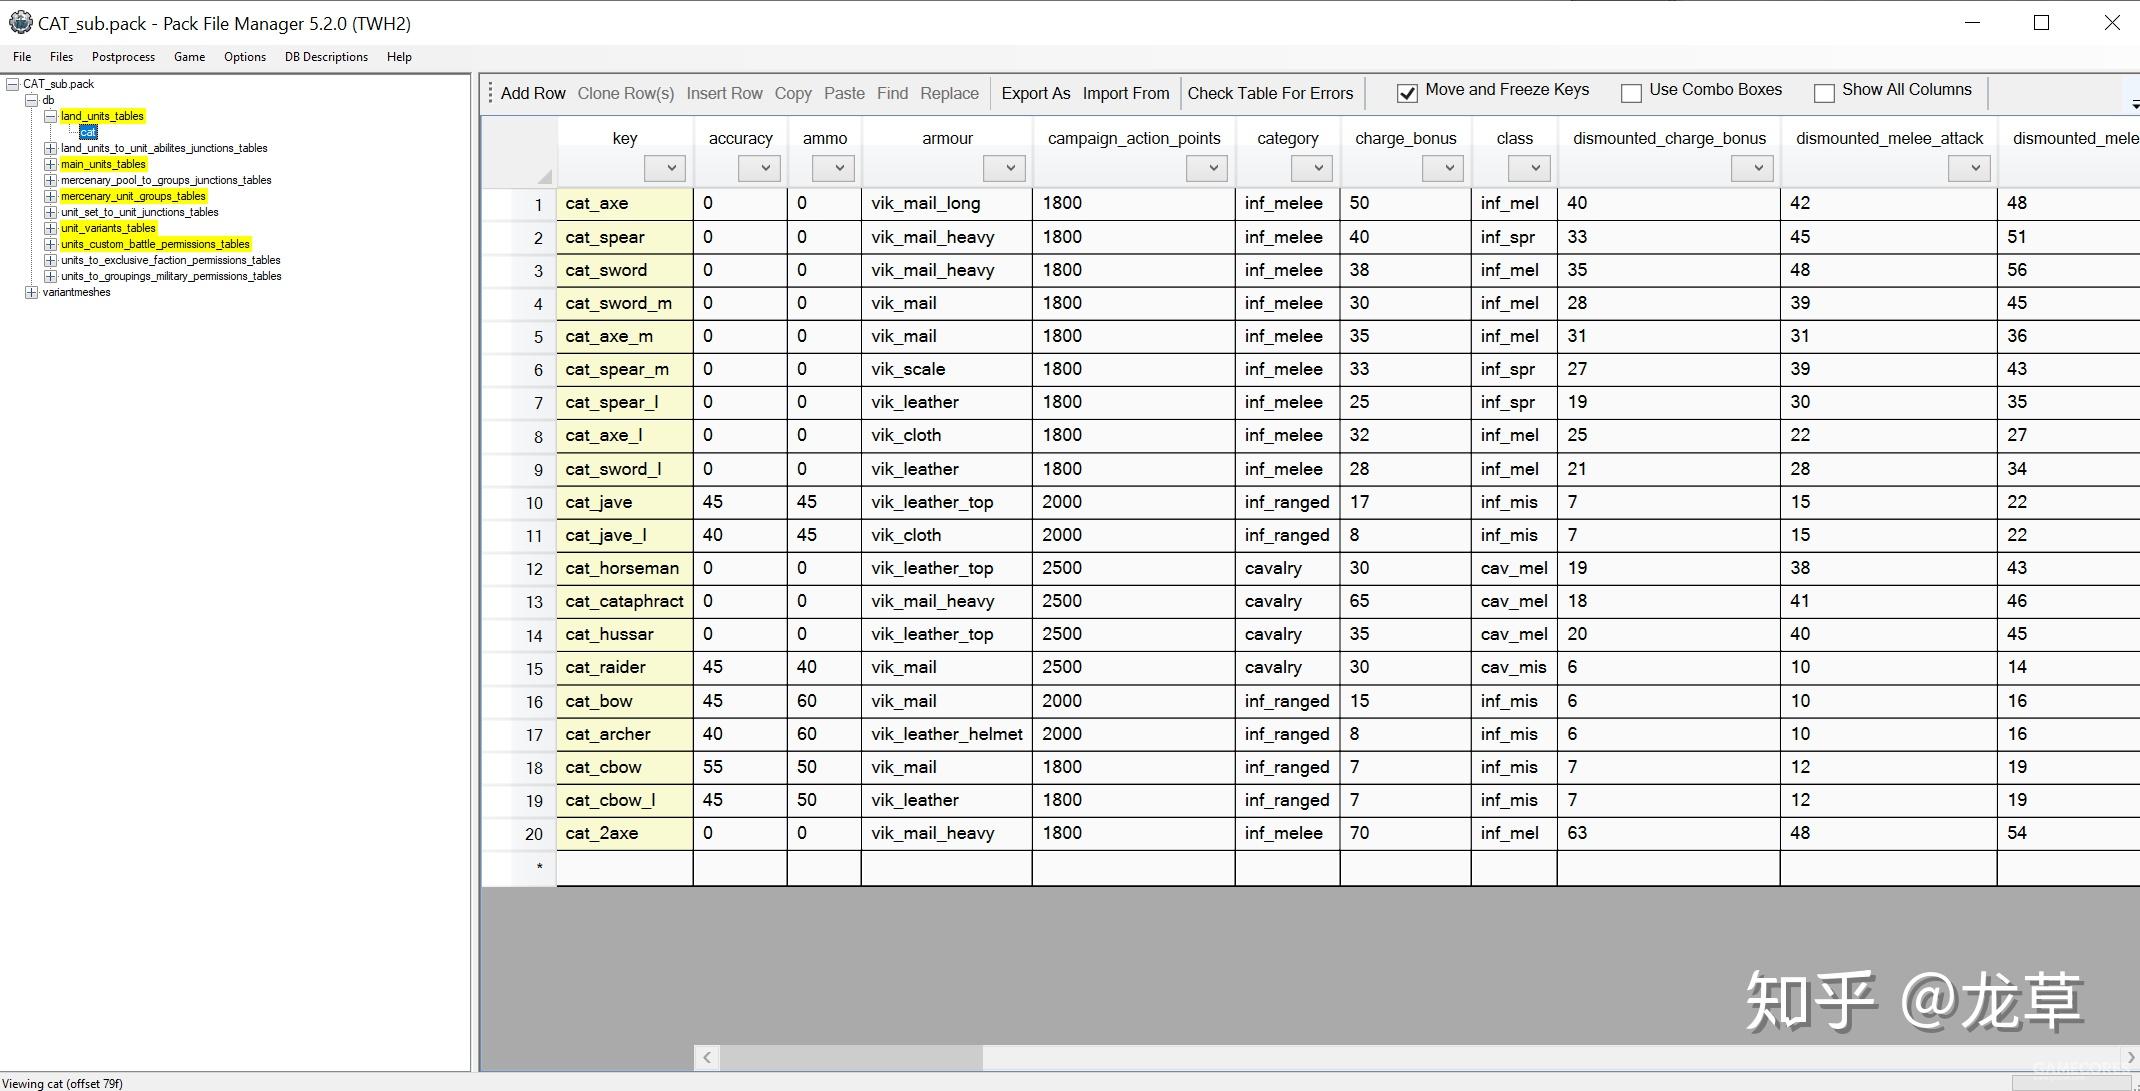This screenshot has height=1091, width=2140.
Task: Enable Show All Columns checkbox
Action: (x=1824, y=93)
